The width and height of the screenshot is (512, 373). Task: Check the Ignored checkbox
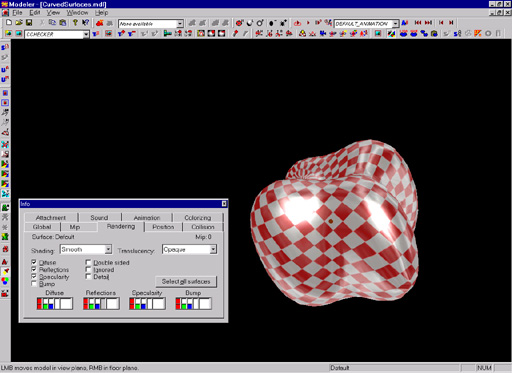(88, 269)
